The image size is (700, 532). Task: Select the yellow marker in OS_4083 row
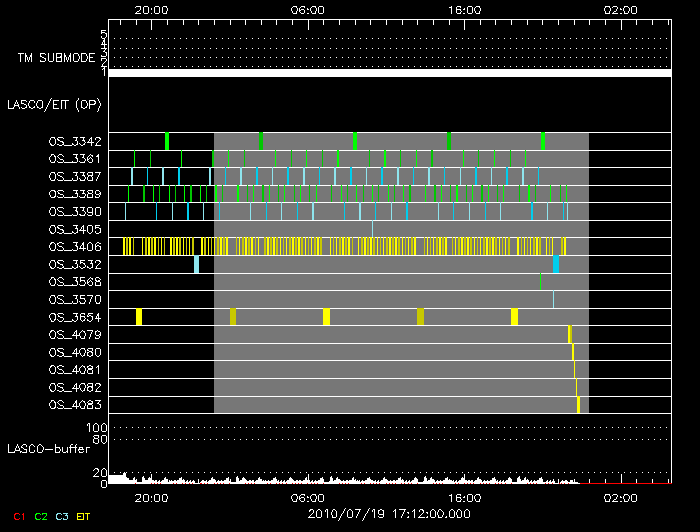tap(578, 405)
